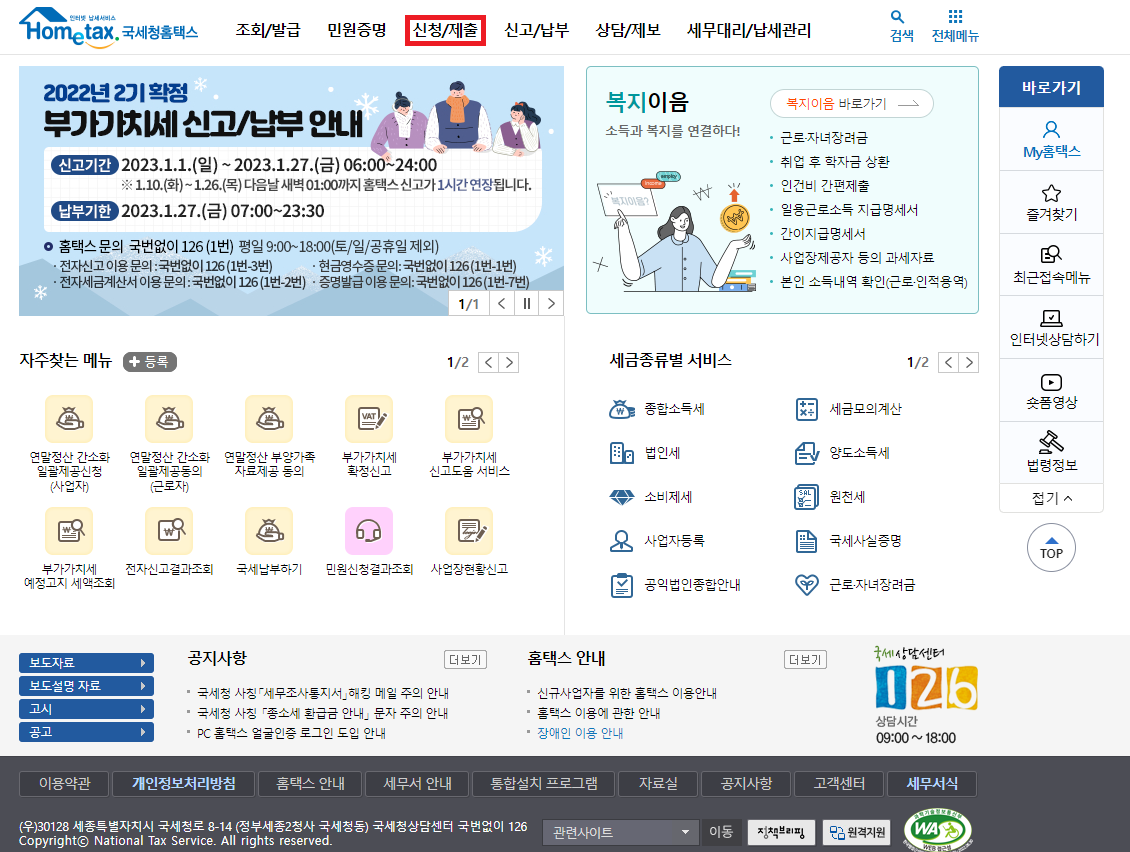
Task: Open the 민원증명 menu
Action: click(x=357, y=30)
